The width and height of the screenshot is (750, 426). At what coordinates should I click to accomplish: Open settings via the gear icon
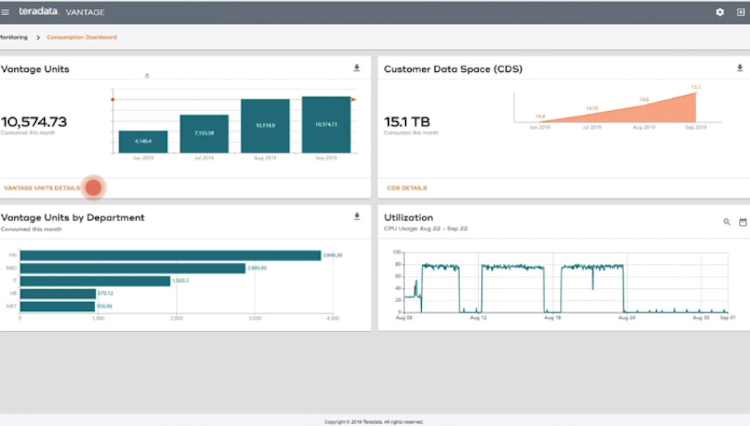720,12
